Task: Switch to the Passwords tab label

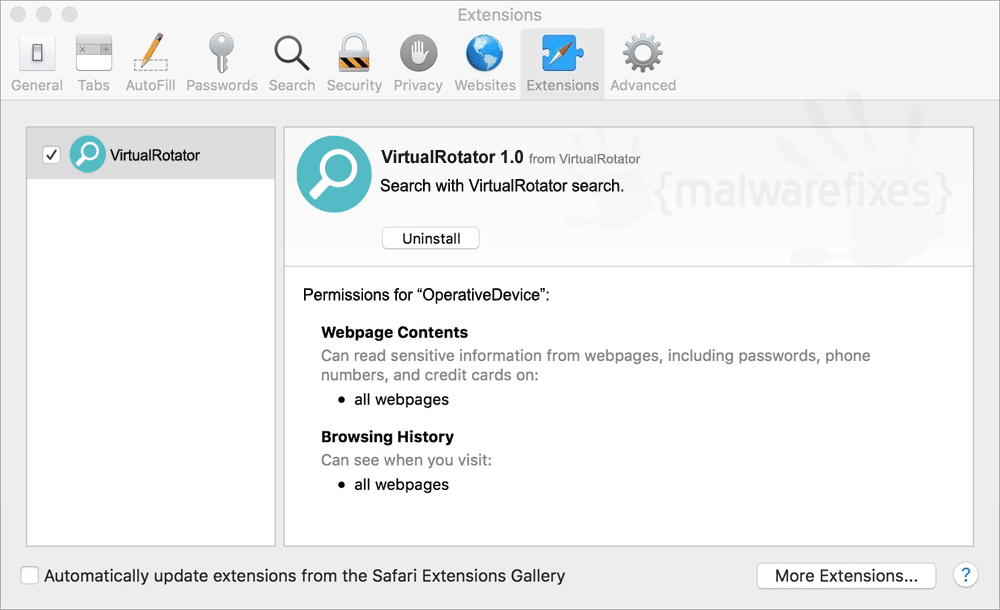Action: tap(222, 86)
